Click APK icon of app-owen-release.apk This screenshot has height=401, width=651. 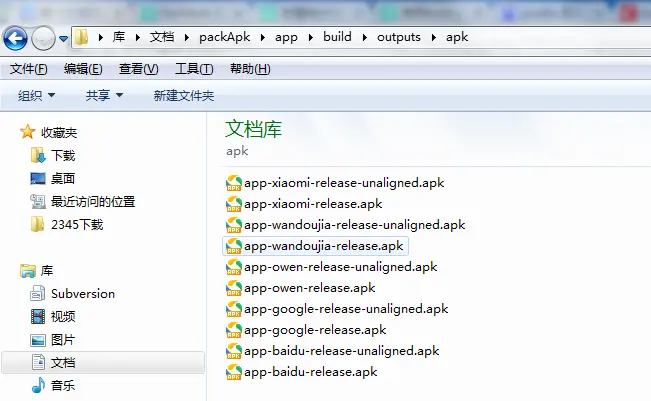point(234,288)
